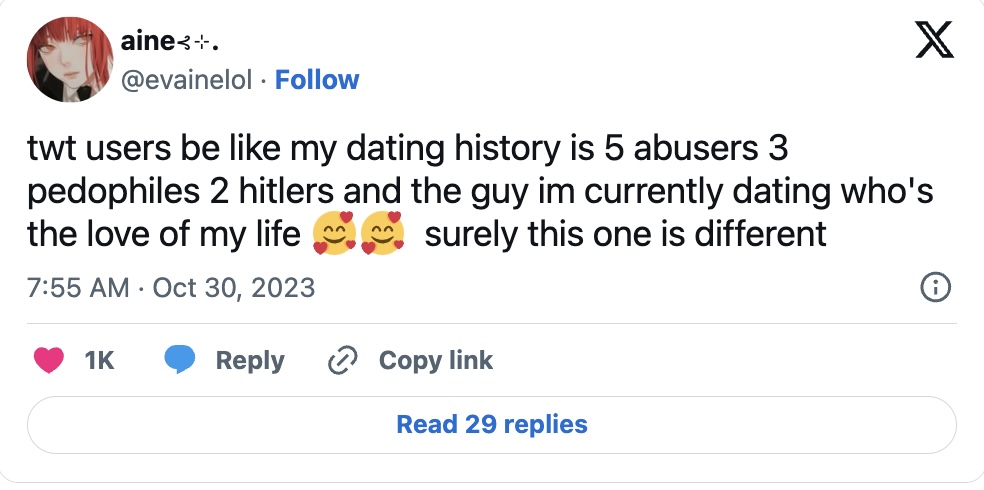
Task: Open the red-haired profile avatar
Action: coord(67,60)
